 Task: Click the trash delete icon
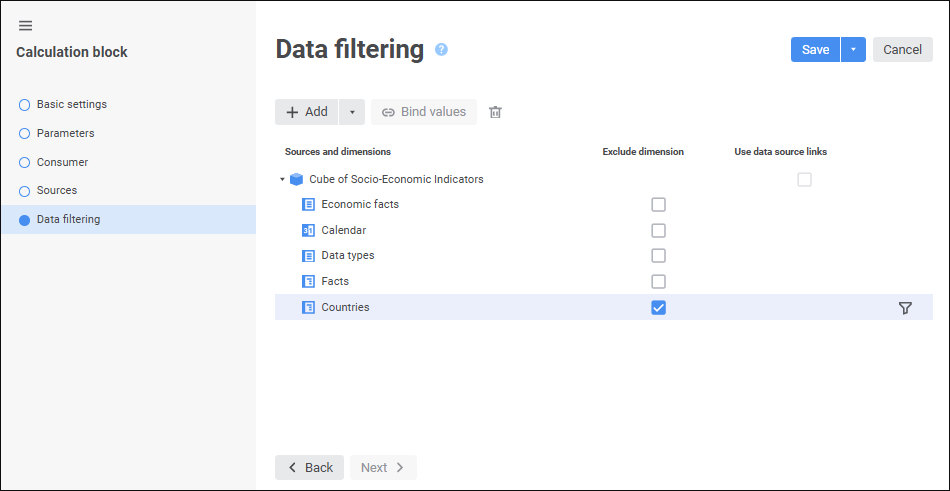[x=495, y=112]
